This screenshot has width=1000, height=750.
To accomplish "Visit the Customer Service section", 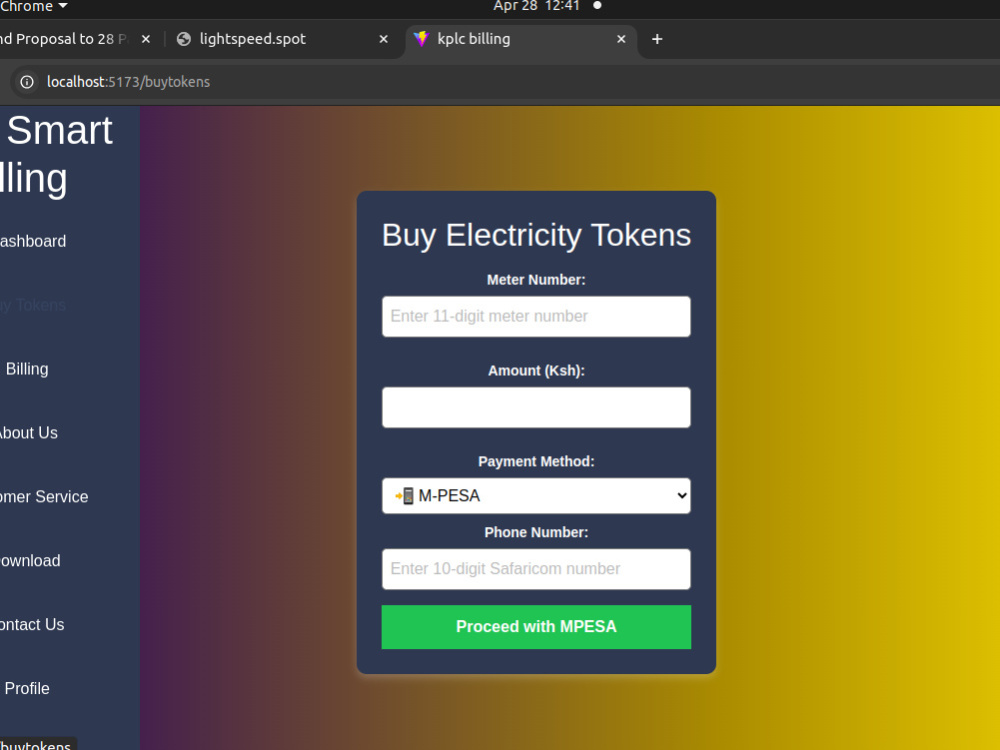I will point(44,497).
